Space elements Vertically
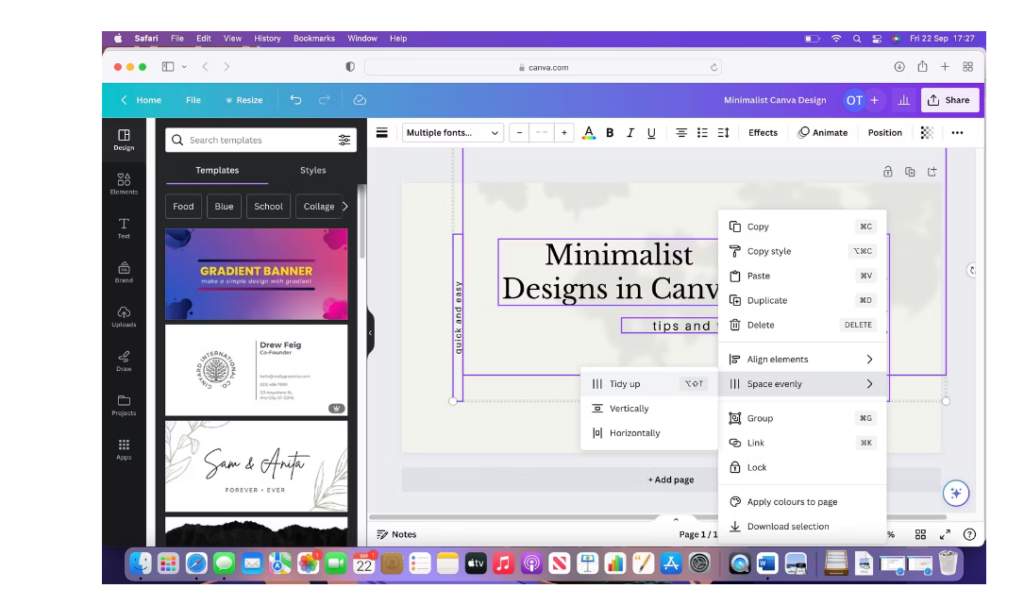 [649, 408]
